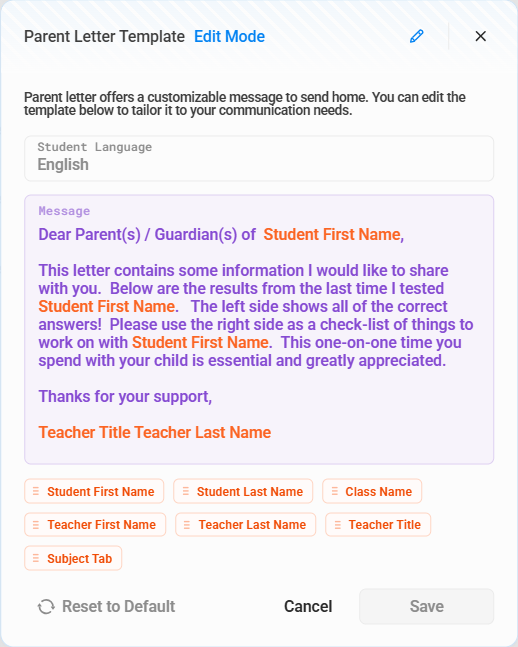Viewport: 518px width, 647px height.
Task: Click drag handle on Teacher Last Name chip
Action: (187, 524)
